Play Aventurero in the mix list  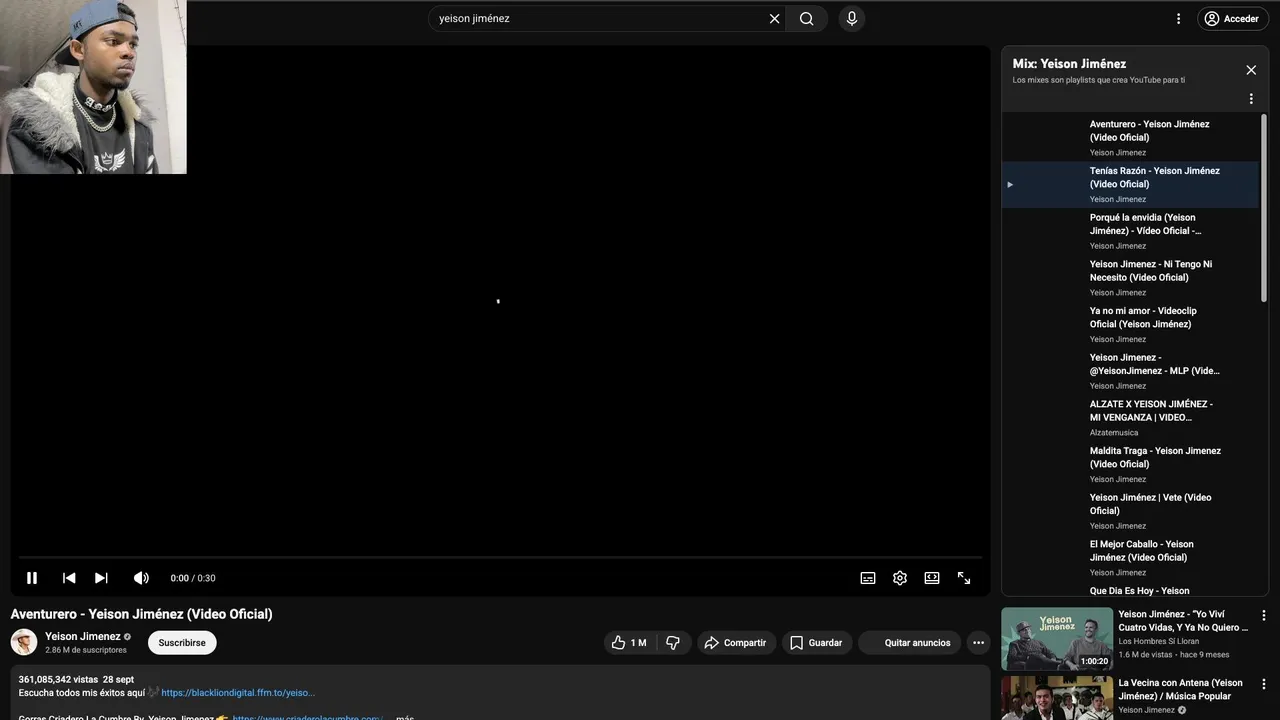1130,138
